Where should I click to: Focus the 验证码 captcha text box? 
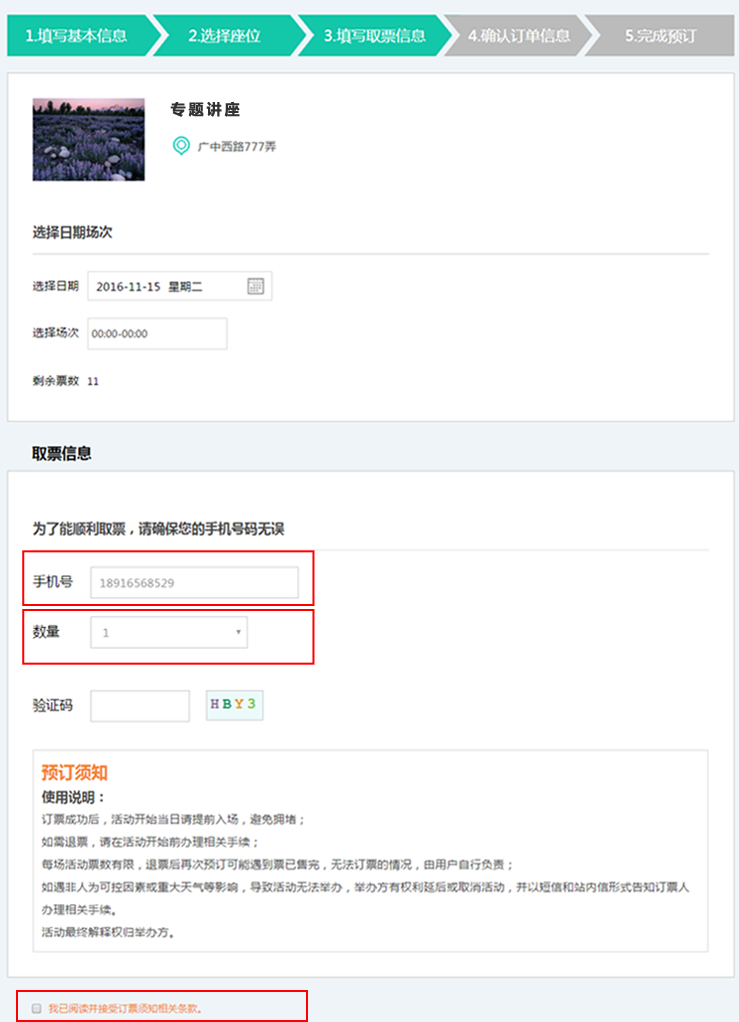140,705
